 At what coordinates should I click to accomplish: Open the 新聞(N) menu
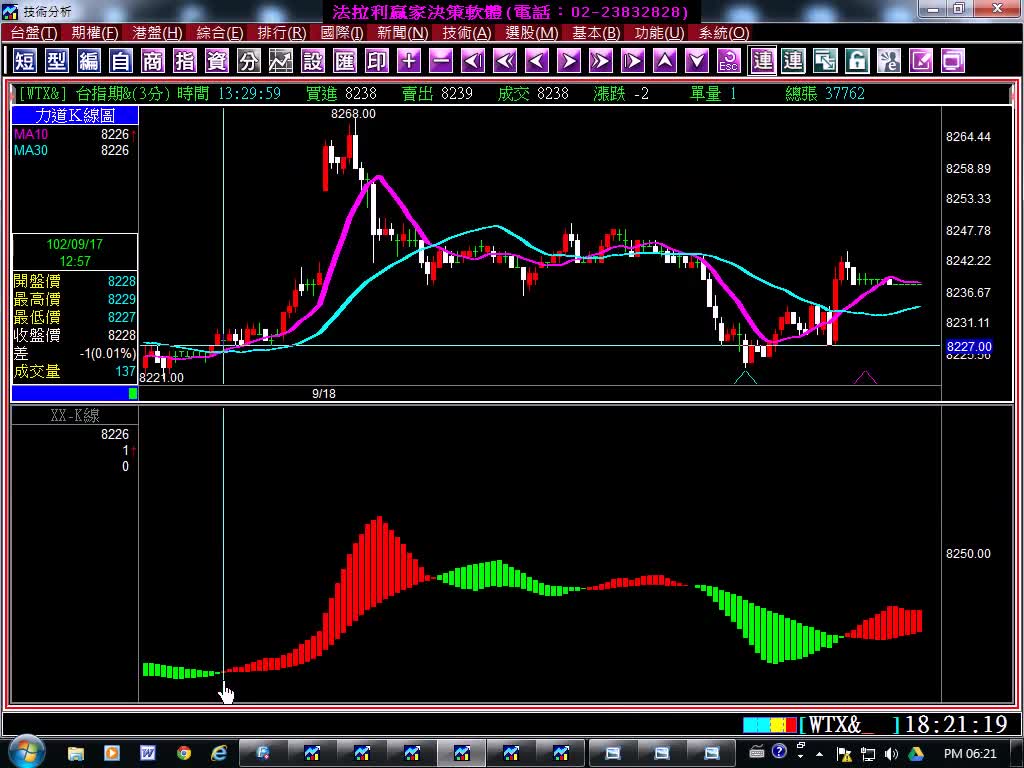(x=402, y=33)
